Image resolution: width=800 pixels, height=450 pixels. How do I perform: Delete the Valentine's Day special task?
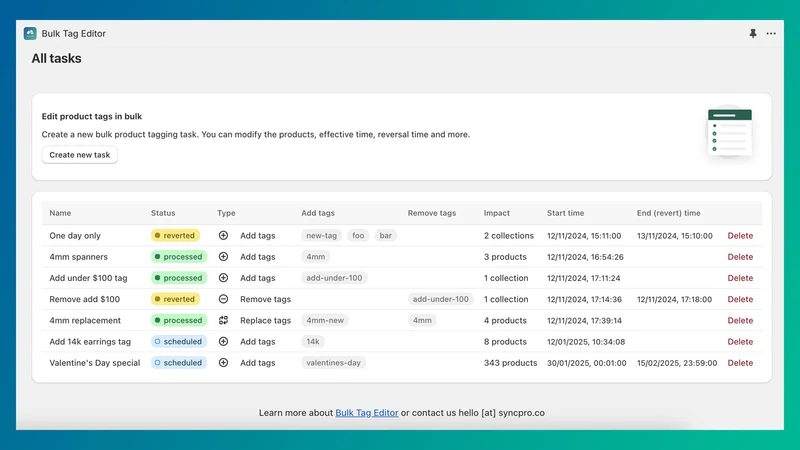click(740, 363)
